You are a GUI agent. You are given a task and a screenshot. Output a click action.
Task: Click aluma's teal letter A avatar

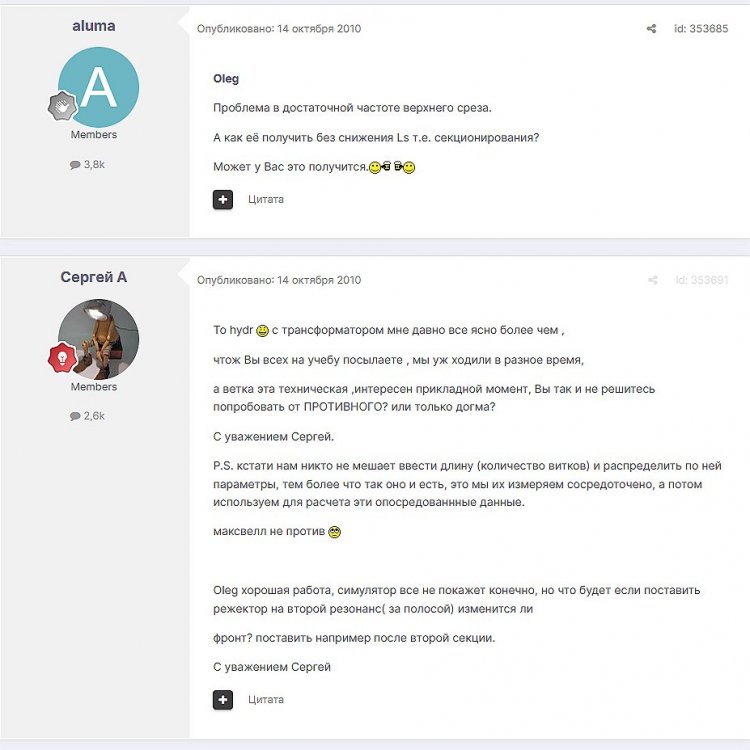[x=99, y=87]
